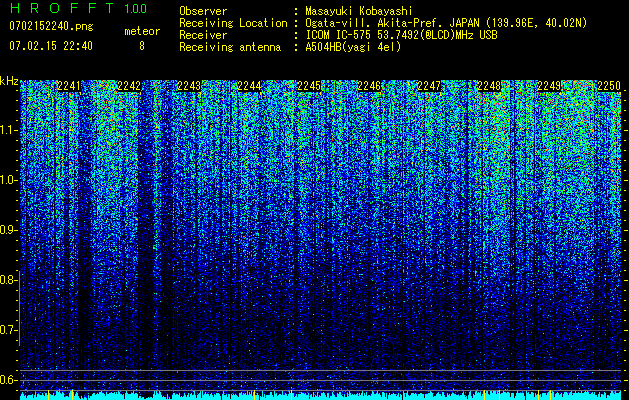
Task: Click the 0.8 kHz frequency axis label
Action: pos(8,280)
